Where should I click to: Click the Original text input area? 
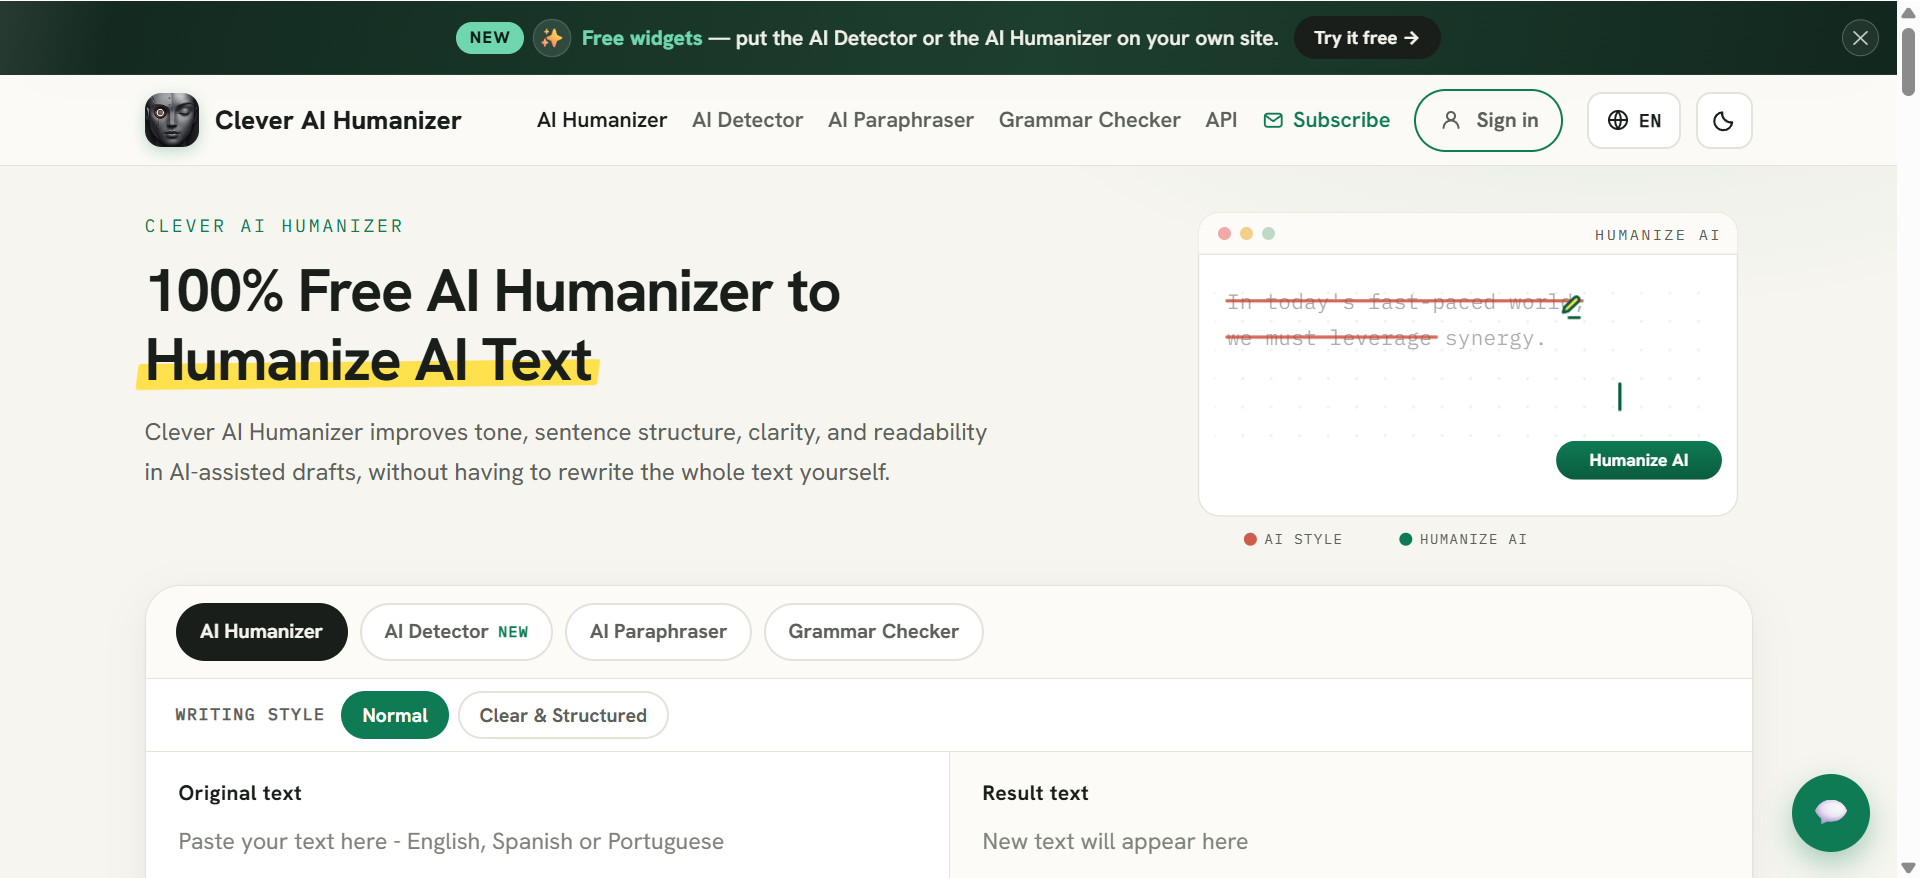click(x=548, y=842)
